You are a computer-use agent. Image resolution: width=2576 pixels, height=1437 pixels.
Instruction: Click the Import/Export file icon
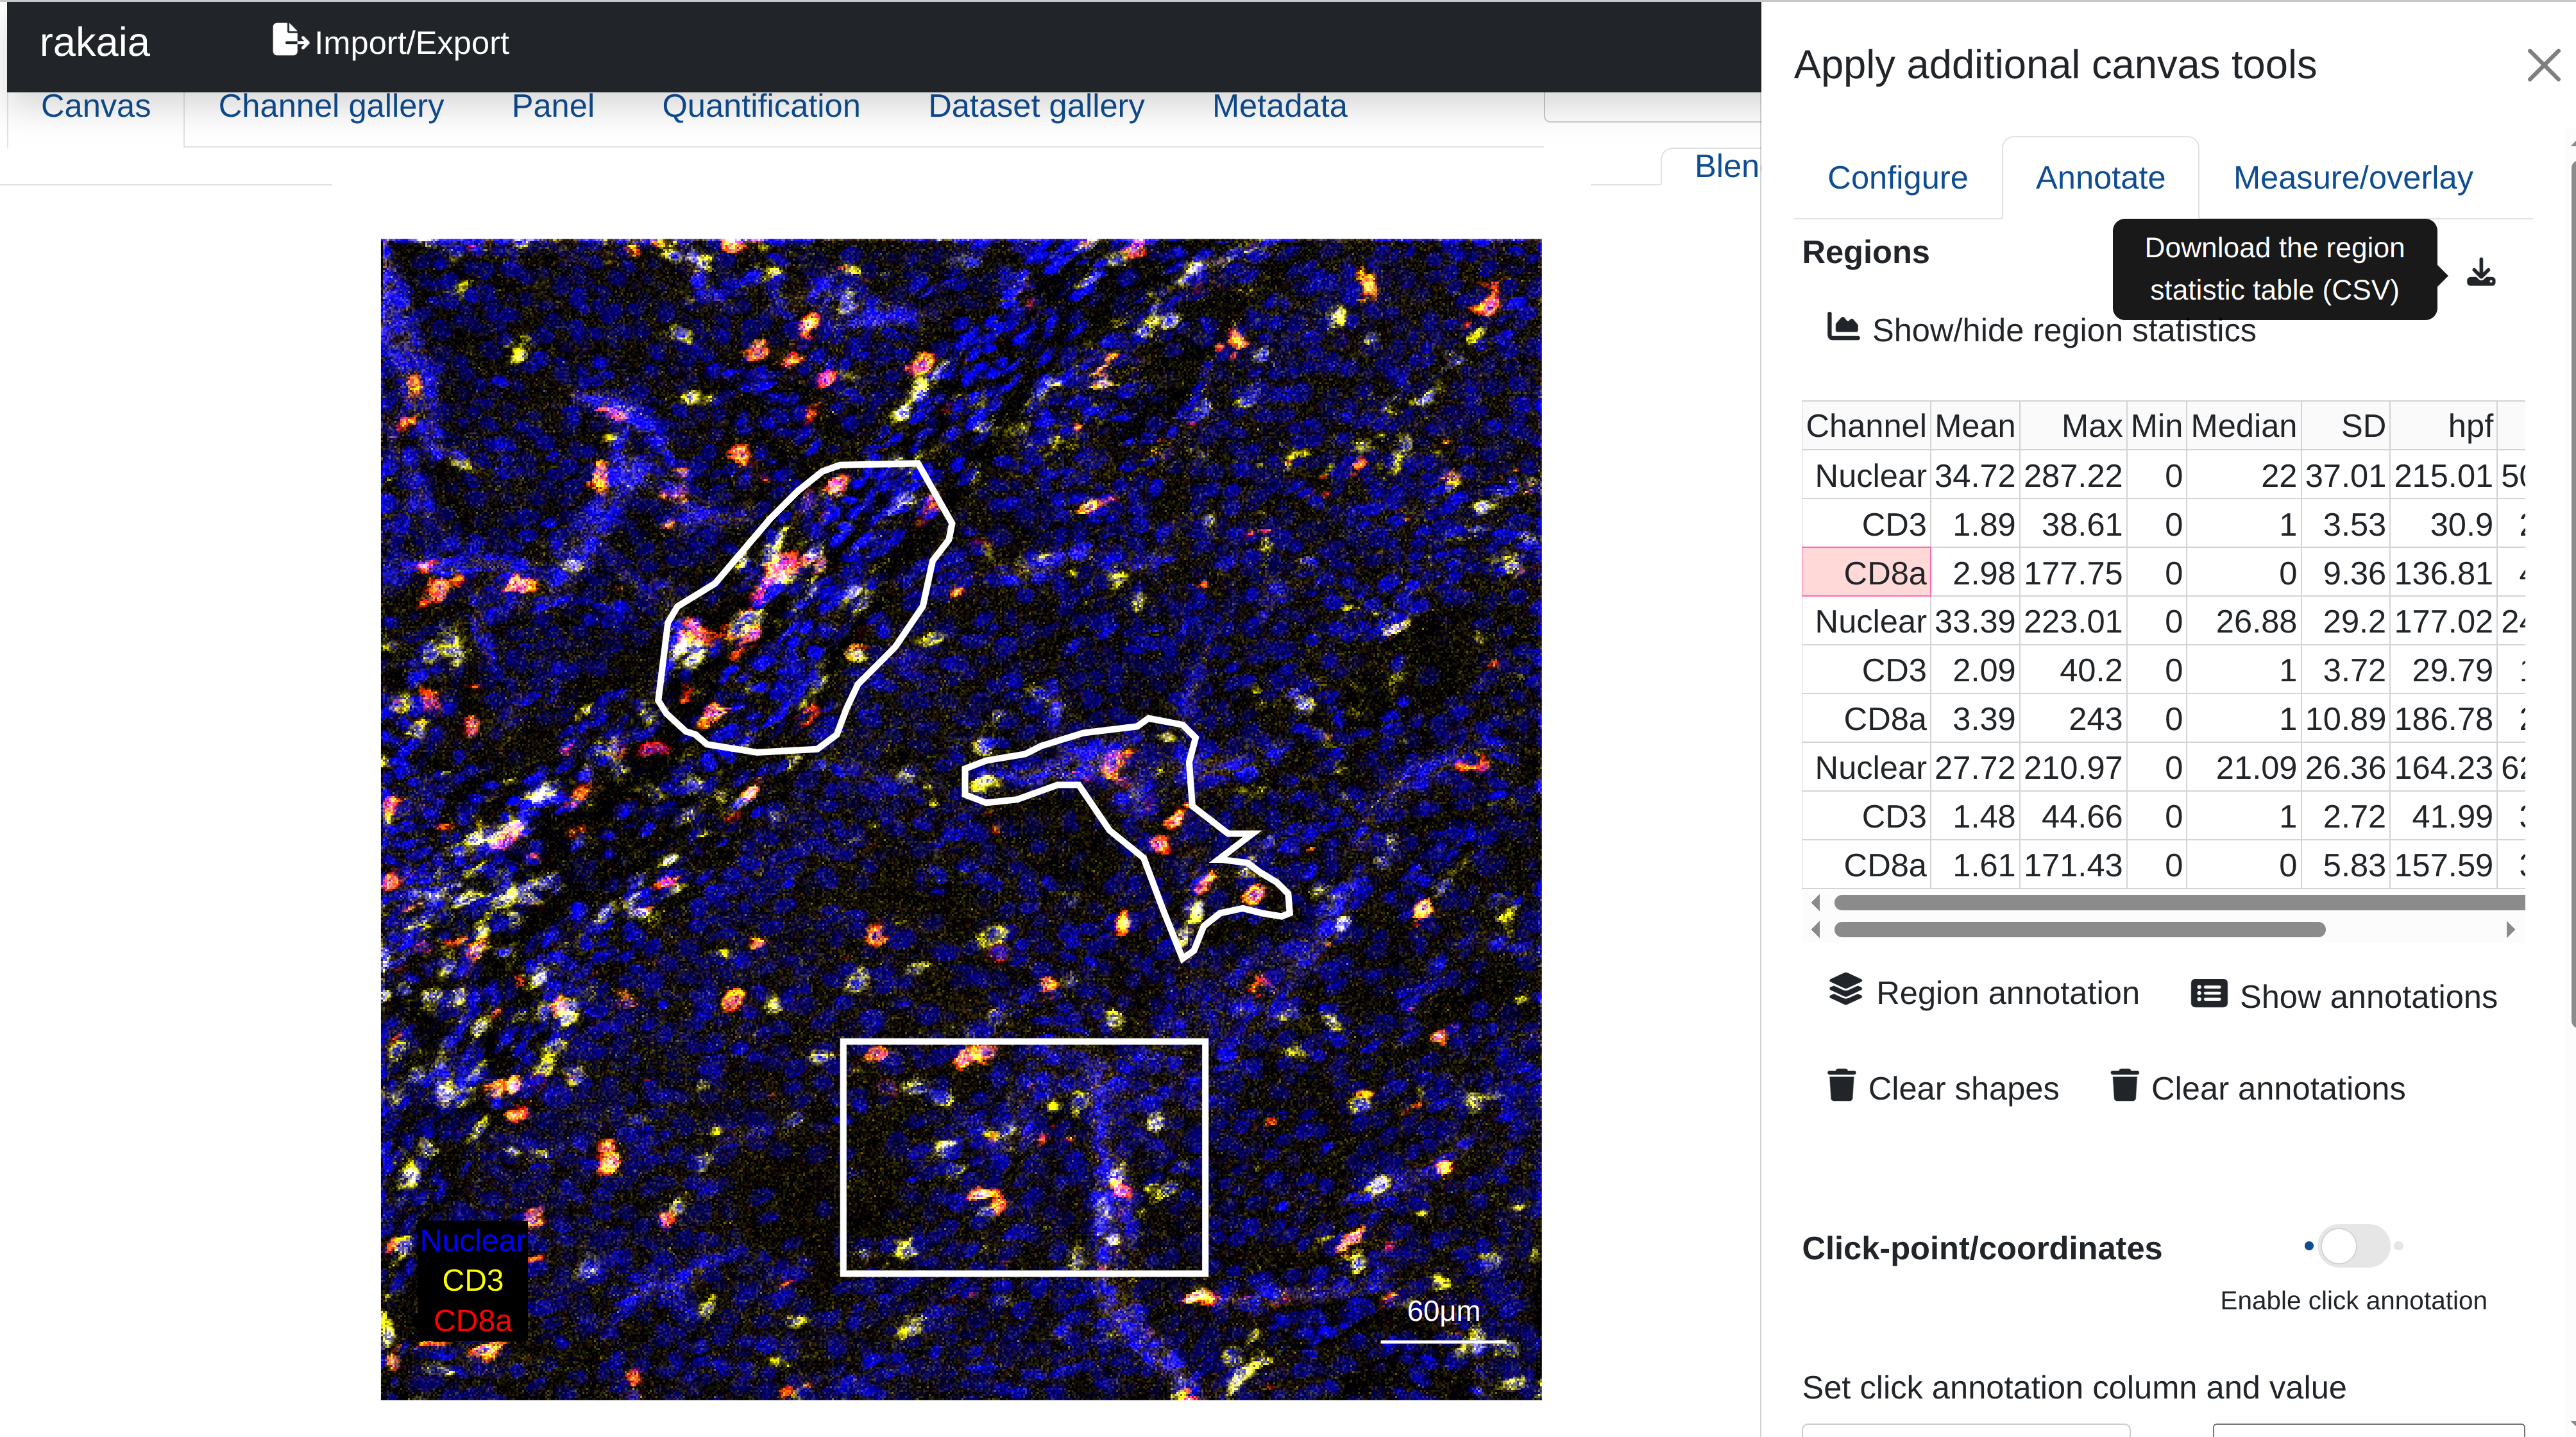click(289, 41)
